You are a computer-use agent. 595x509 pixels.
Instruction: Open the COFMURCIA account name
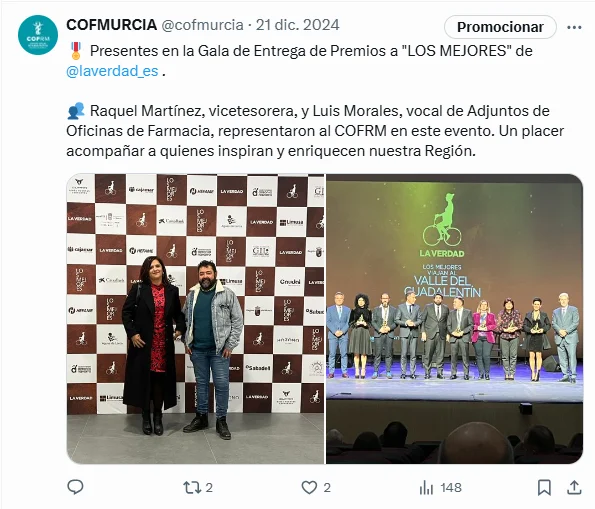[x=112, y=25]
